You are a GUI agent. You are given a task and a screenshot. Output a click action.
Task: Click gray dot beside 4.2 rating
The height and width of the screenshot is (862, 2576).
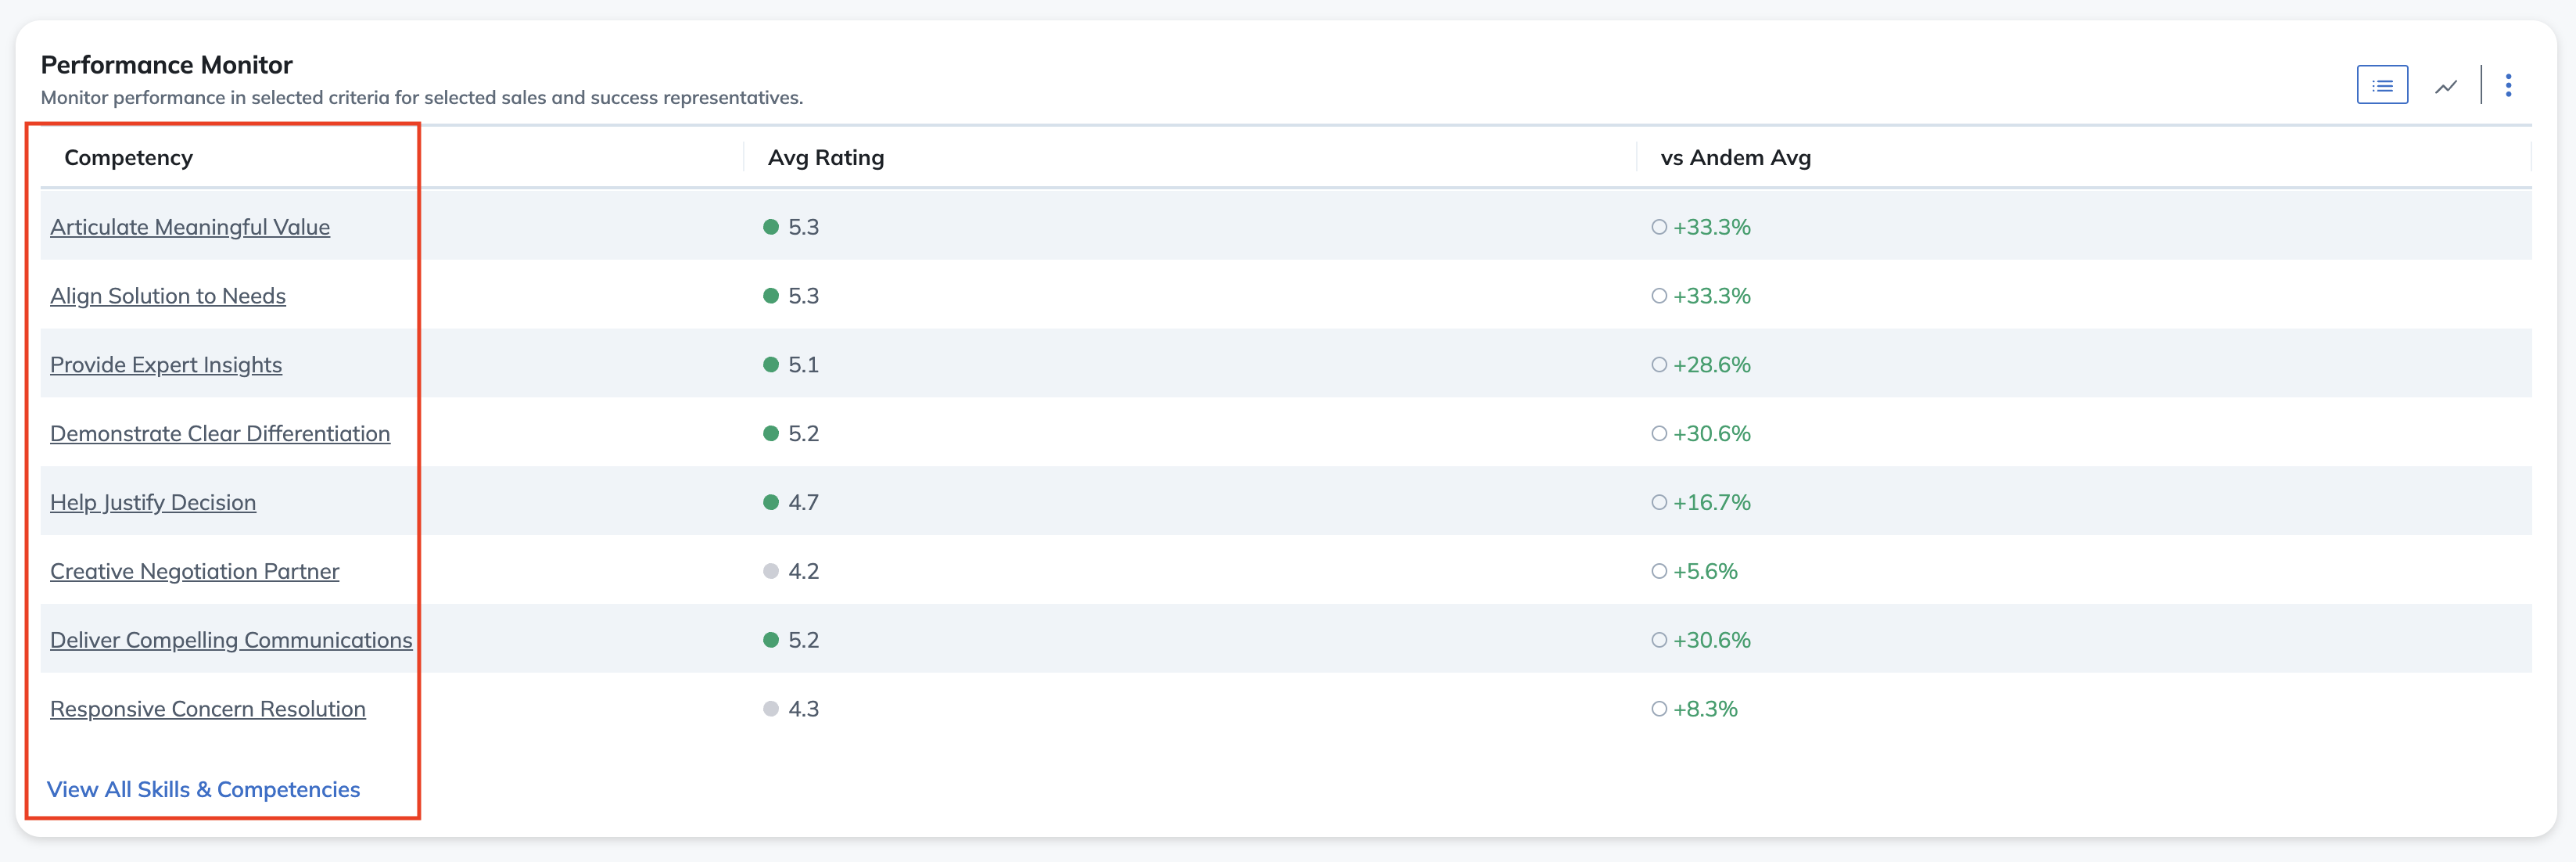tap(771, 571)
